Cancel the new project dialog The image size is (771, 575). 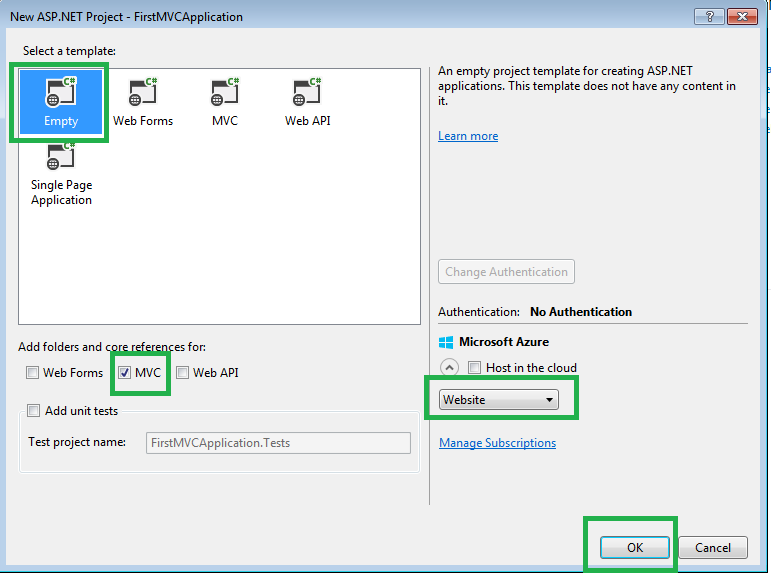tap(712, 547)
